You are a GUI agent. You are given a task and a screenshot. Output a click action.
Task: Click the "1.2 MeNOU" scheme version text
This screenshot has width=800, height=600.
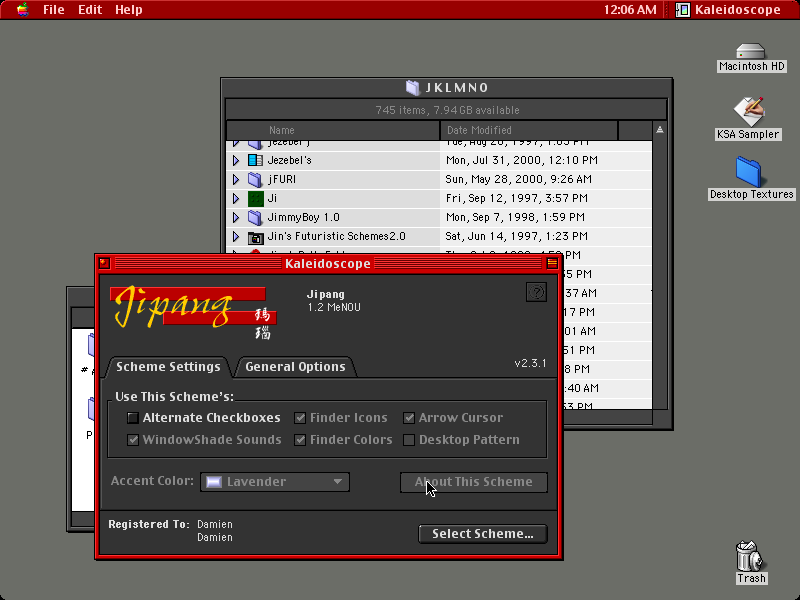[334, 307]
